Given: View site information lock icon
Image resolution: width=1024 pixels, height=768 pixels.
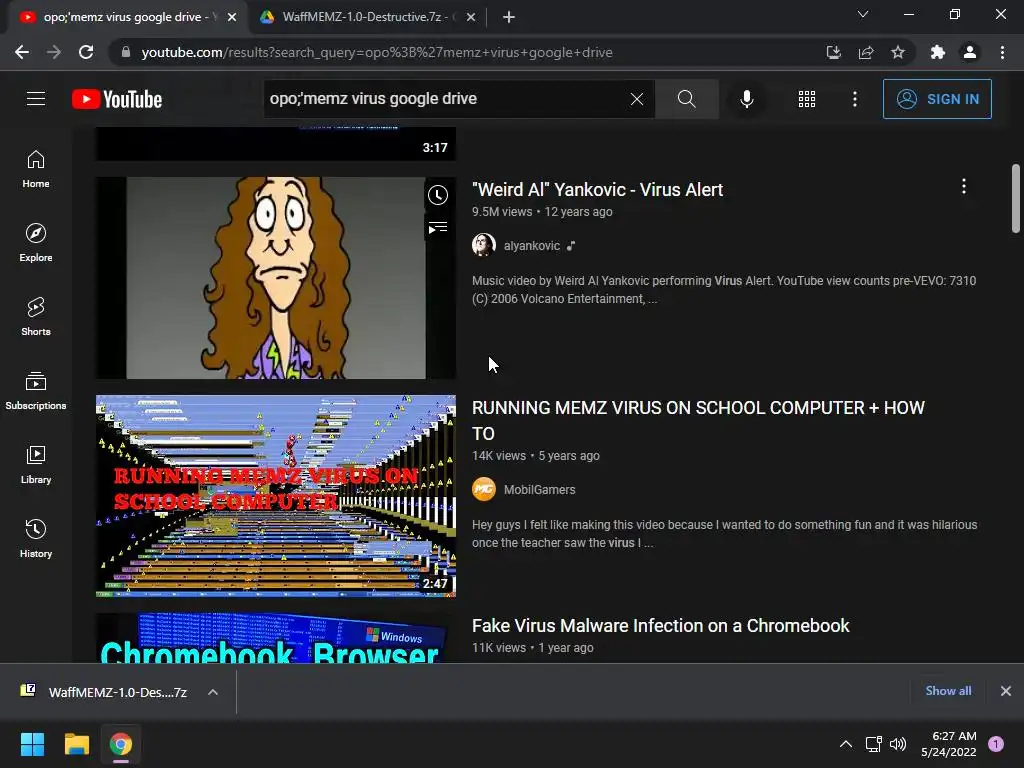Looking at the screenshot, I should pos(126,52).
